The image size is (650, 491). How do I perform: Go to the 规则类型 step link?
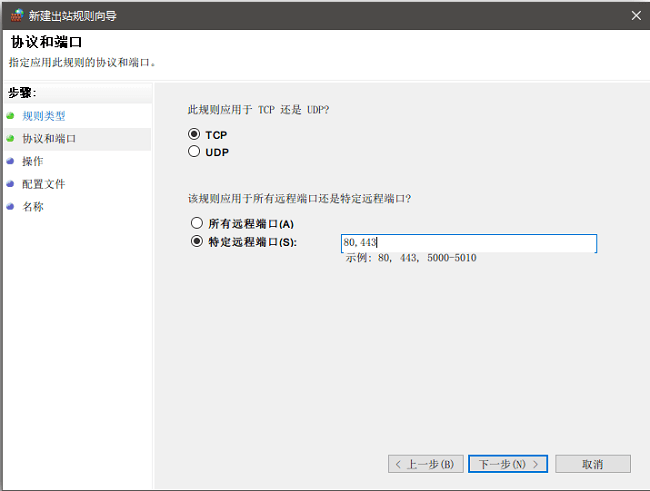(44, 116)
